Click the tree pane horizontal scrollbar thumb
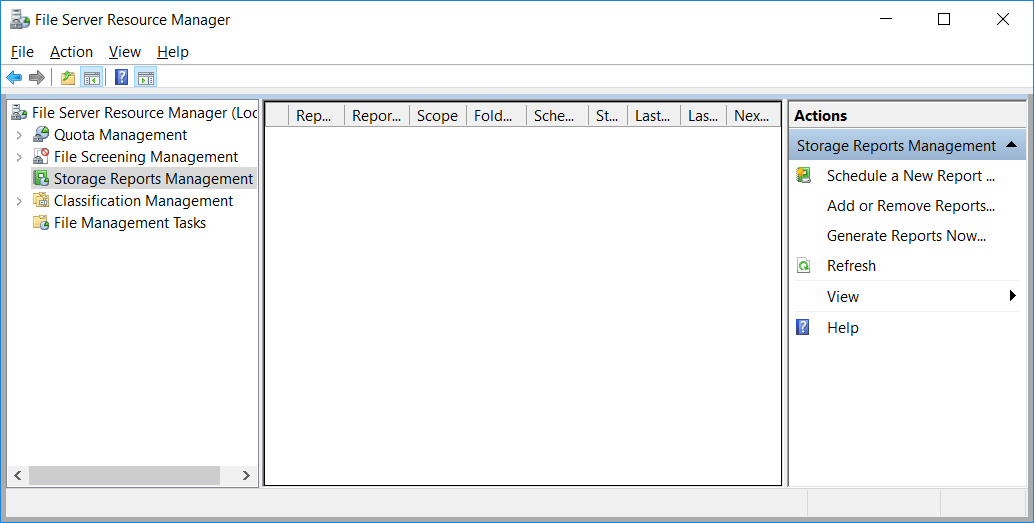Screen dimensions: 1034x523 click(124, 475)
